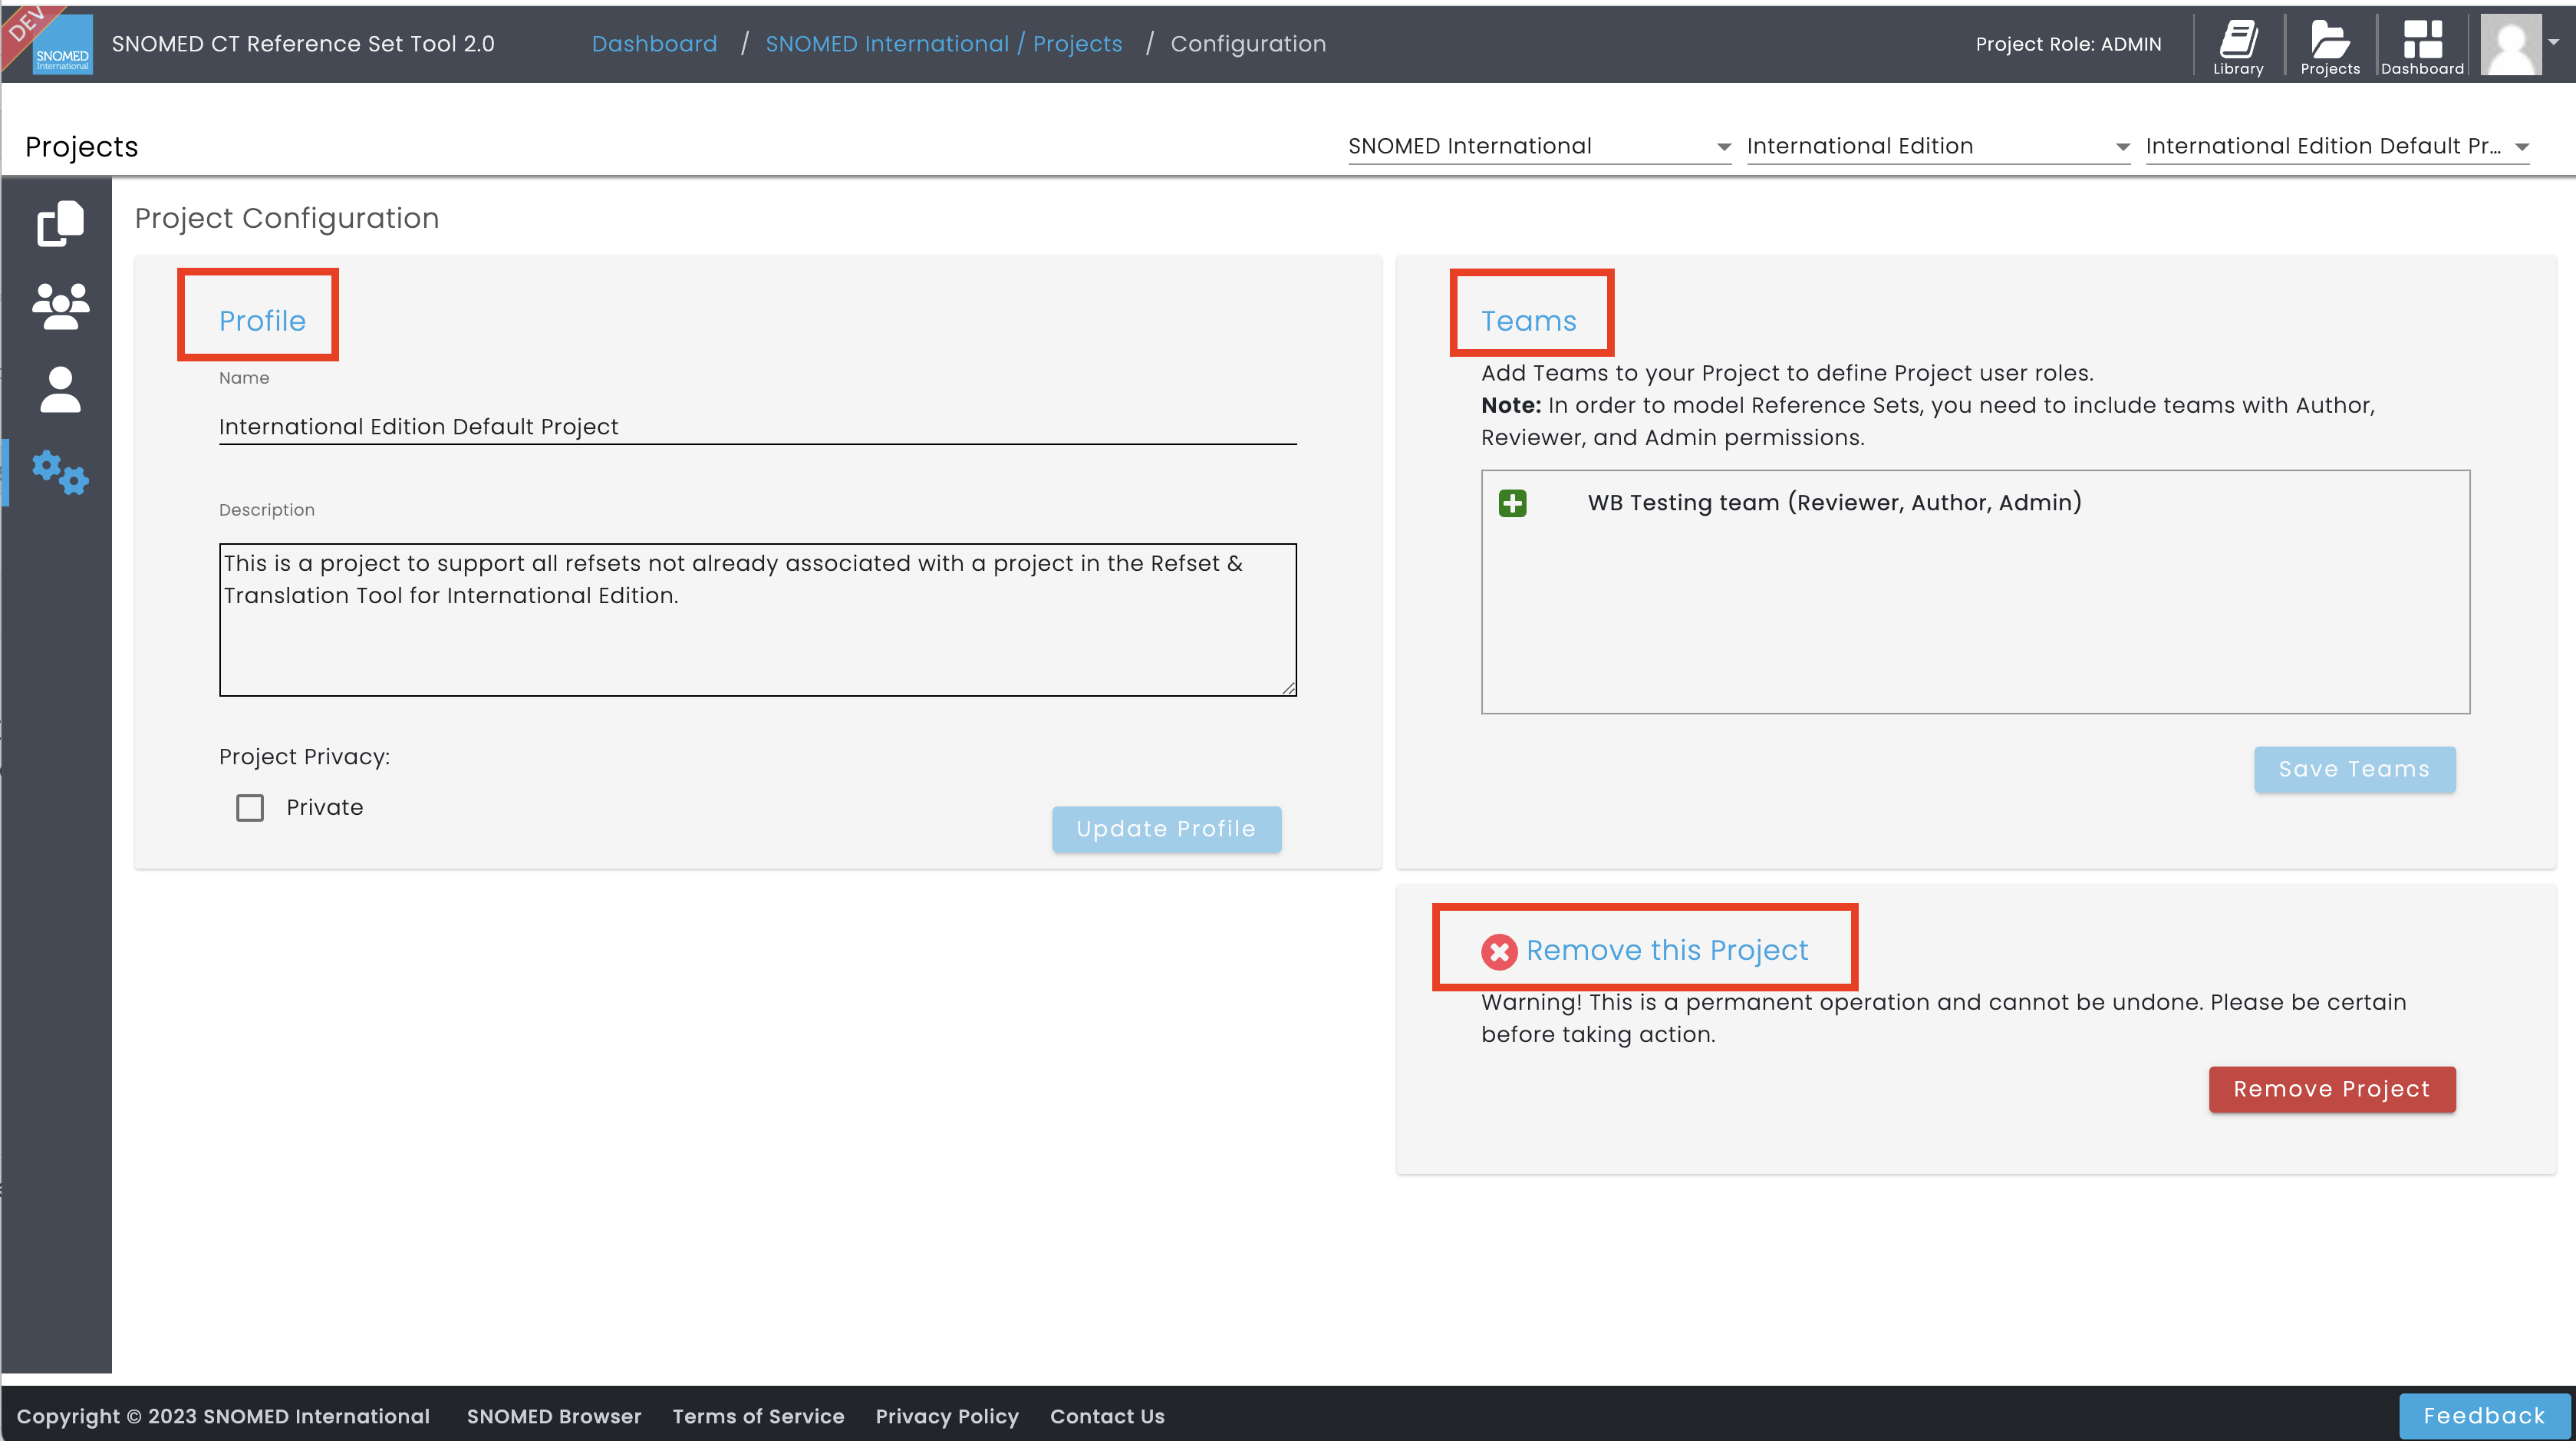Open the Library icon in header
The width and height of the screenshot is (2576, 1441).
[x=2238, y=46]
